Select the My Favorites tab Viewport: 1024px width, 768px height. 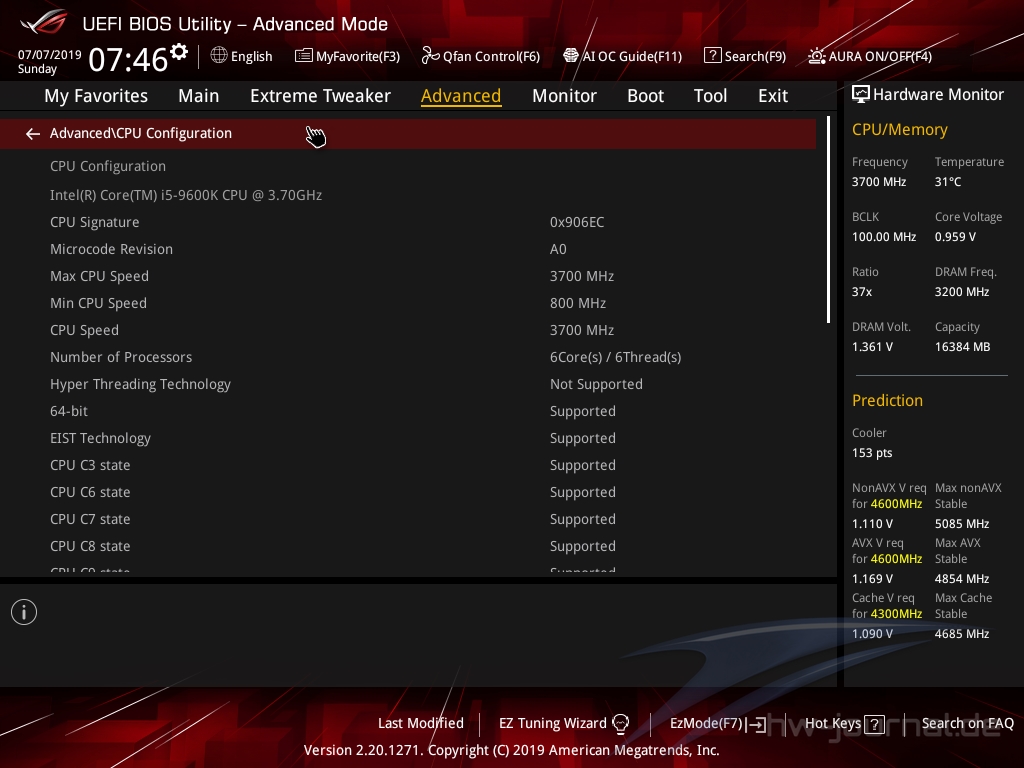point(96,96)
